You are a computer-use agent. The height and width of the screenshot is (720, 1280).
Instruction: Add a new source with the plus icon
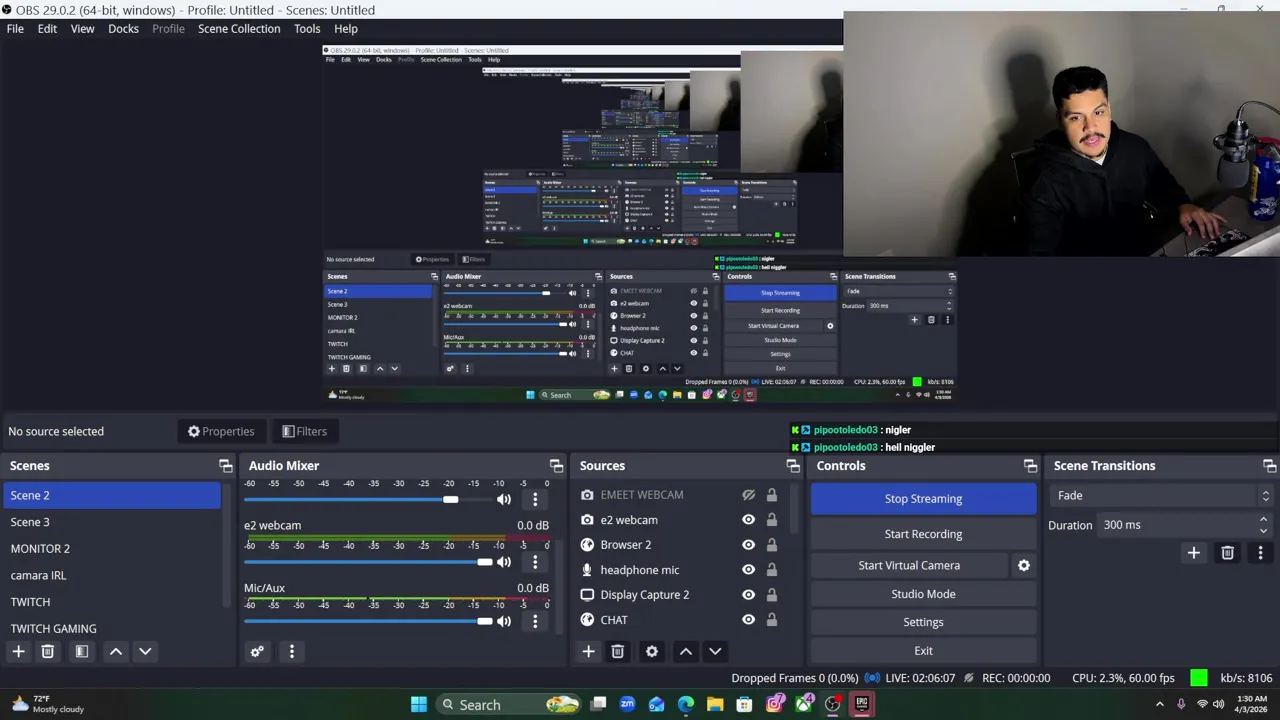click(588, 651)
